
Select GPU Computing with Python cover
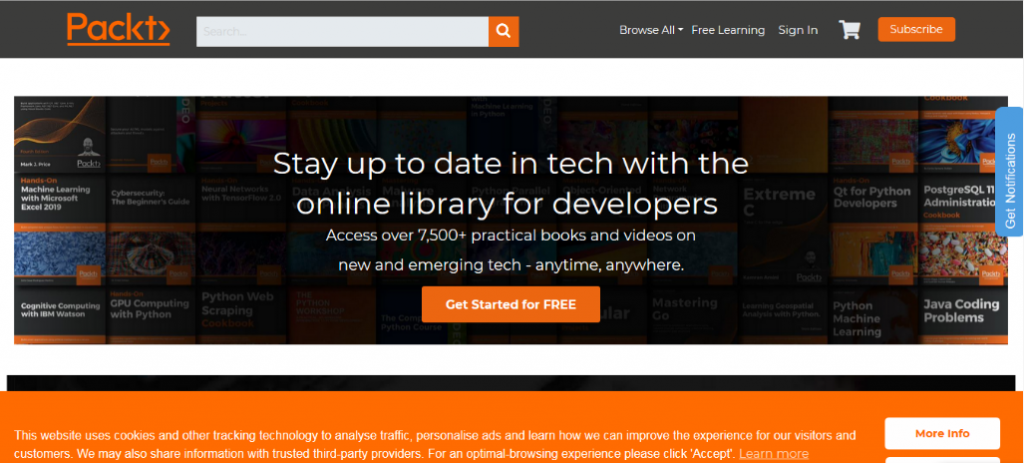coord(151,316)
